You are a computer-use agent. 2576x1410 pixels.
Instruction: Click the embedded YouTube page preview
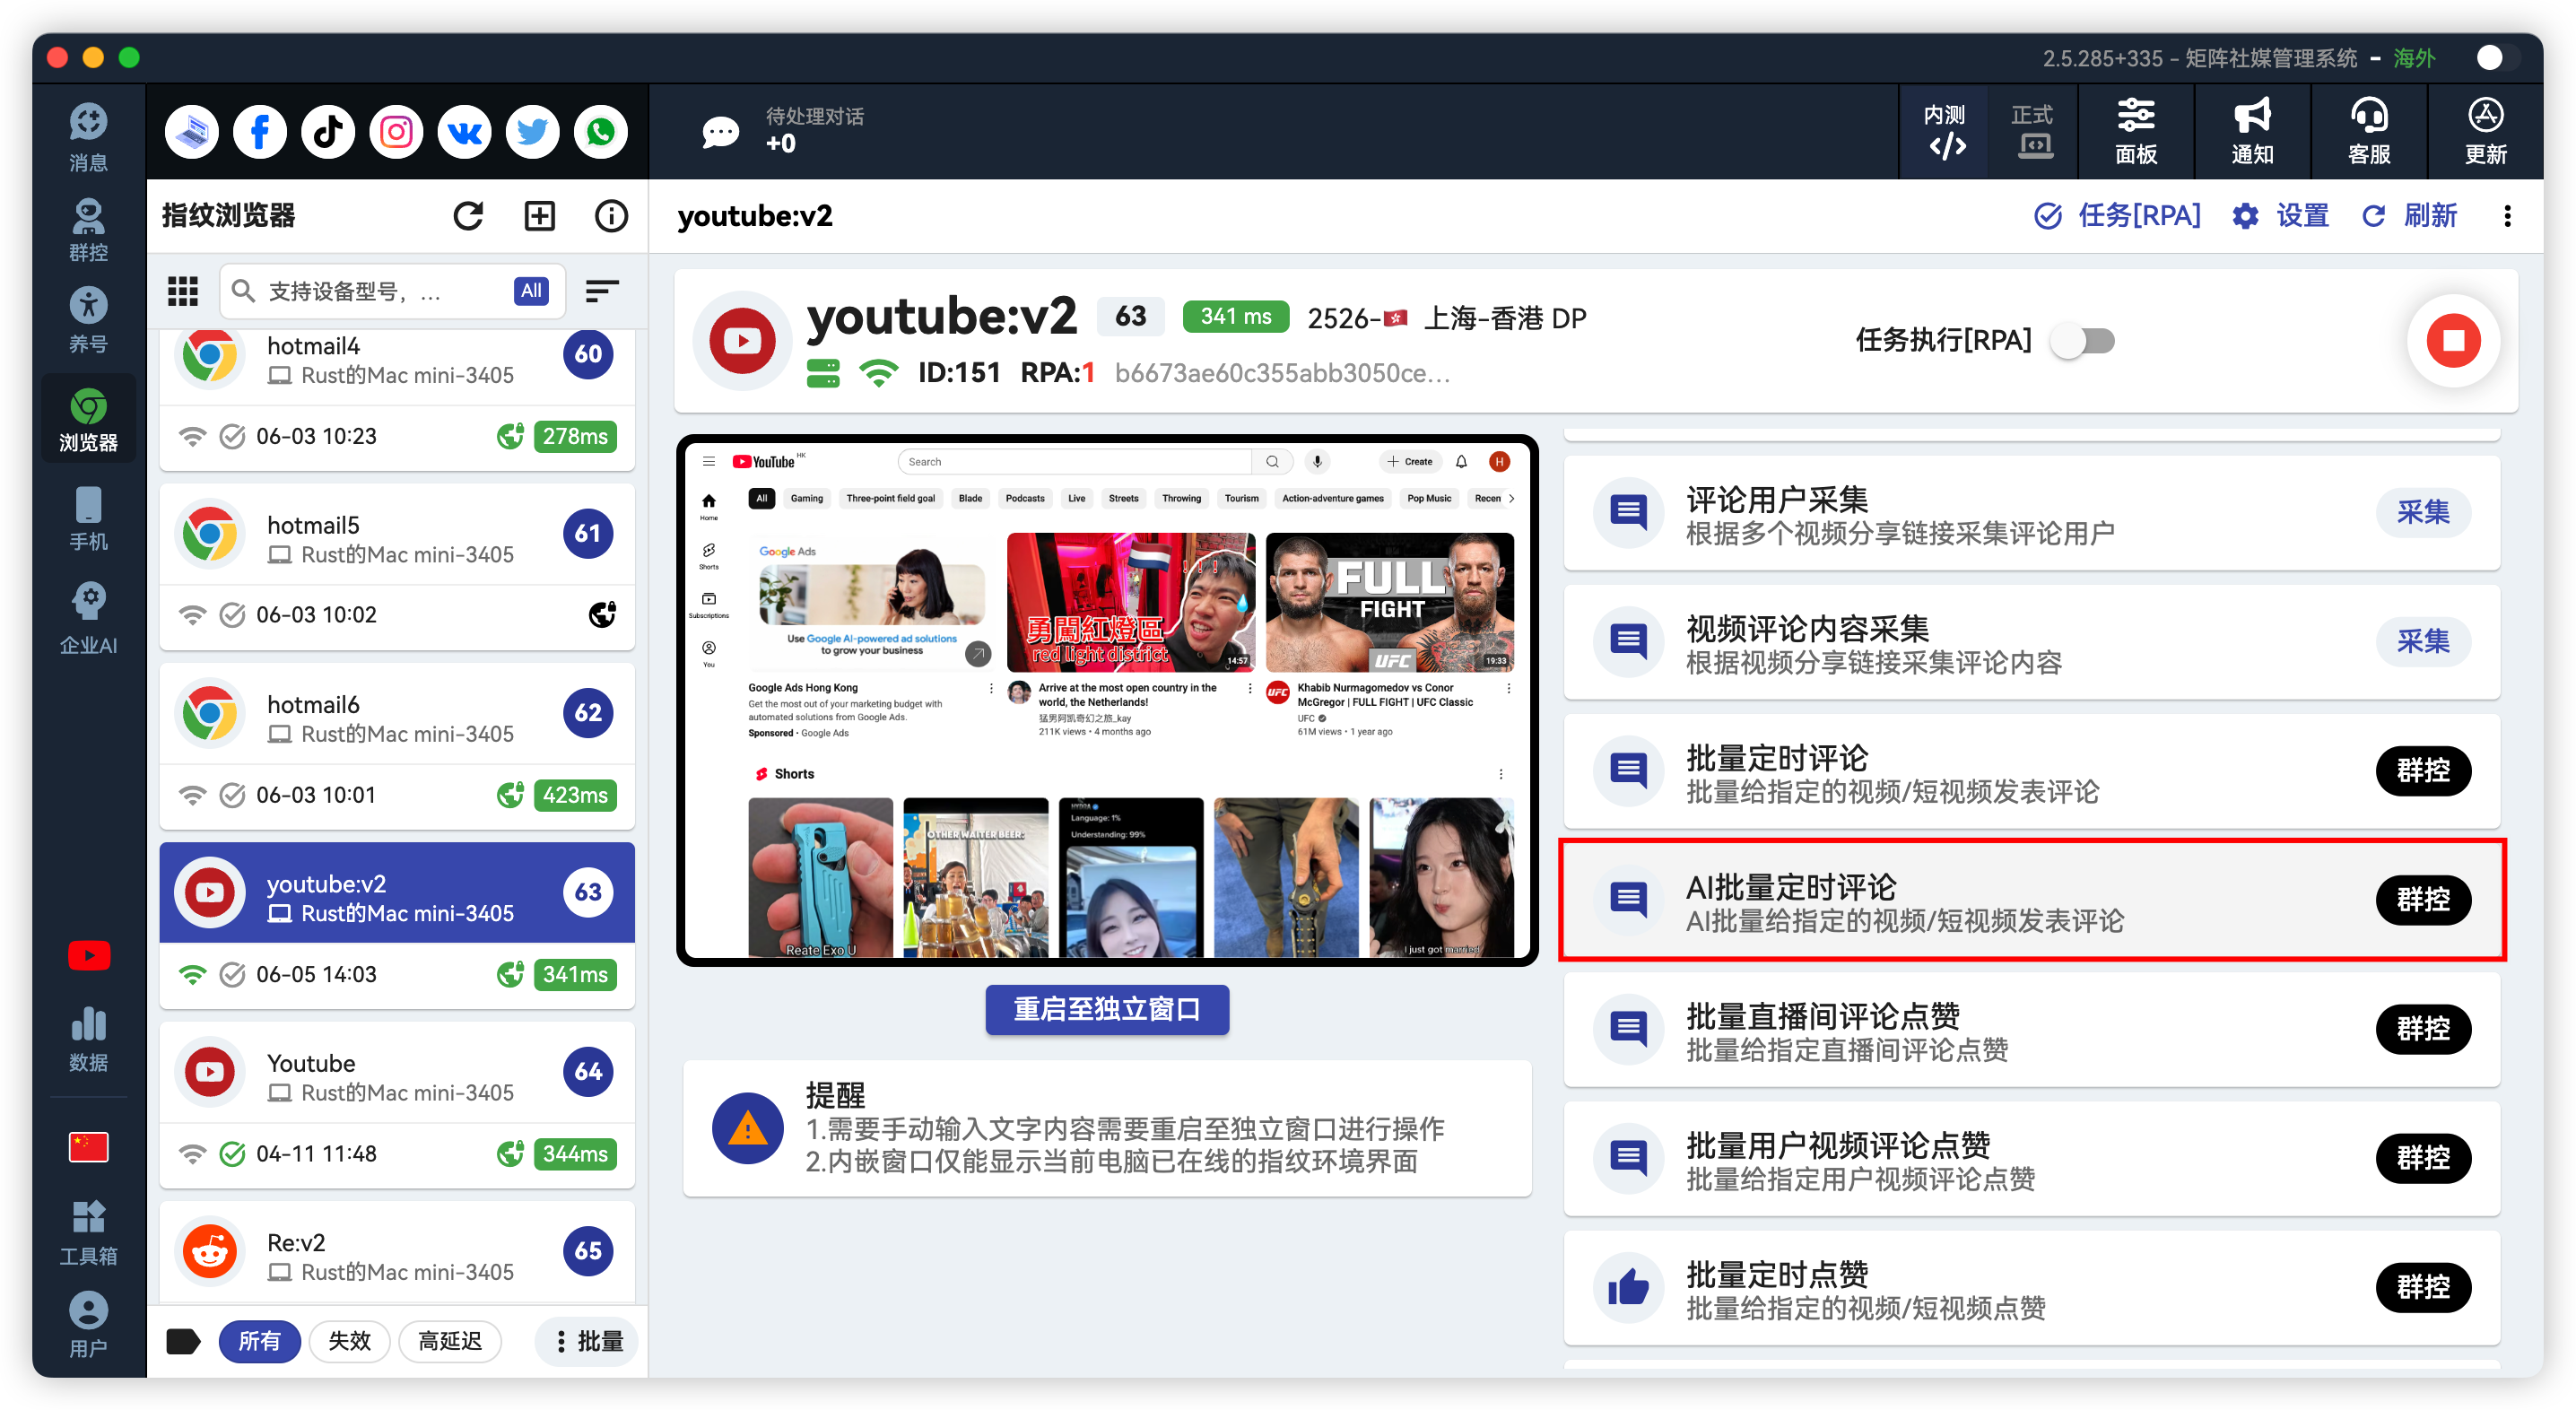(x=1107, y=700)
